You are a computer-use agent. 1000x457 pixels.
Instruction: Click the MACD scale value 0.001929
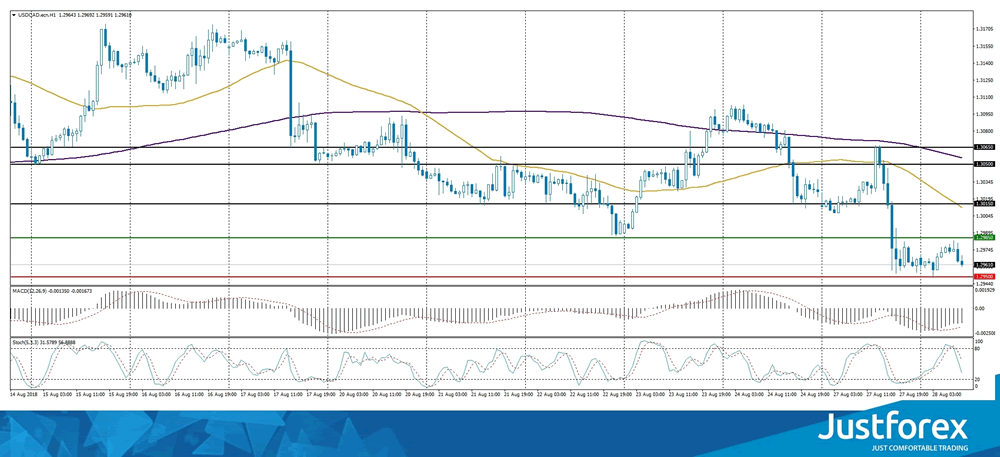coord(985,291)
